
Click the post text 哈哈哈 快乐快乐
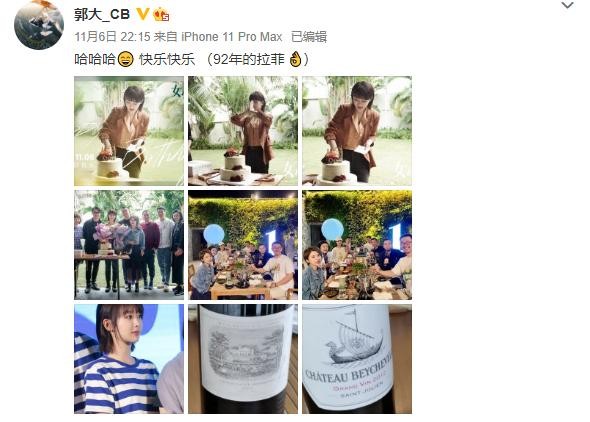click(134, 59)
